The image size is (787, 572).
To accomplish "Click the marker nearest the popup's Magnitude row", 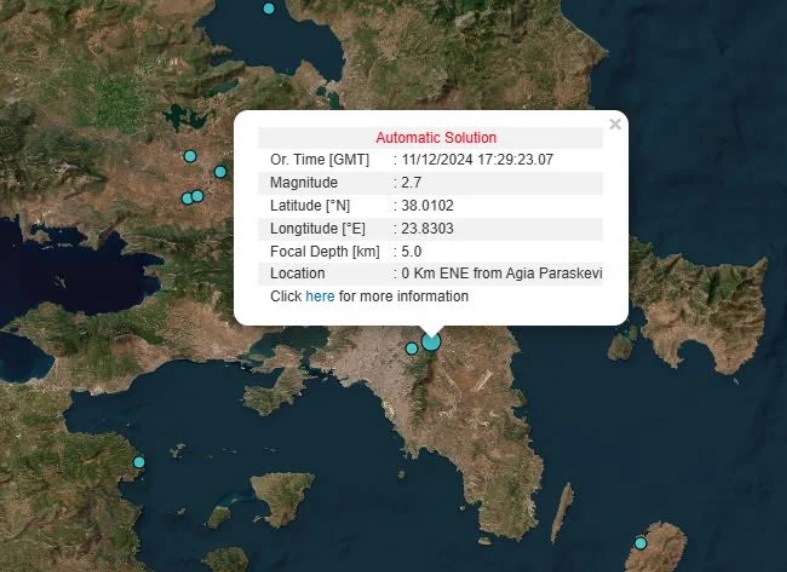I will coord(220,172).
